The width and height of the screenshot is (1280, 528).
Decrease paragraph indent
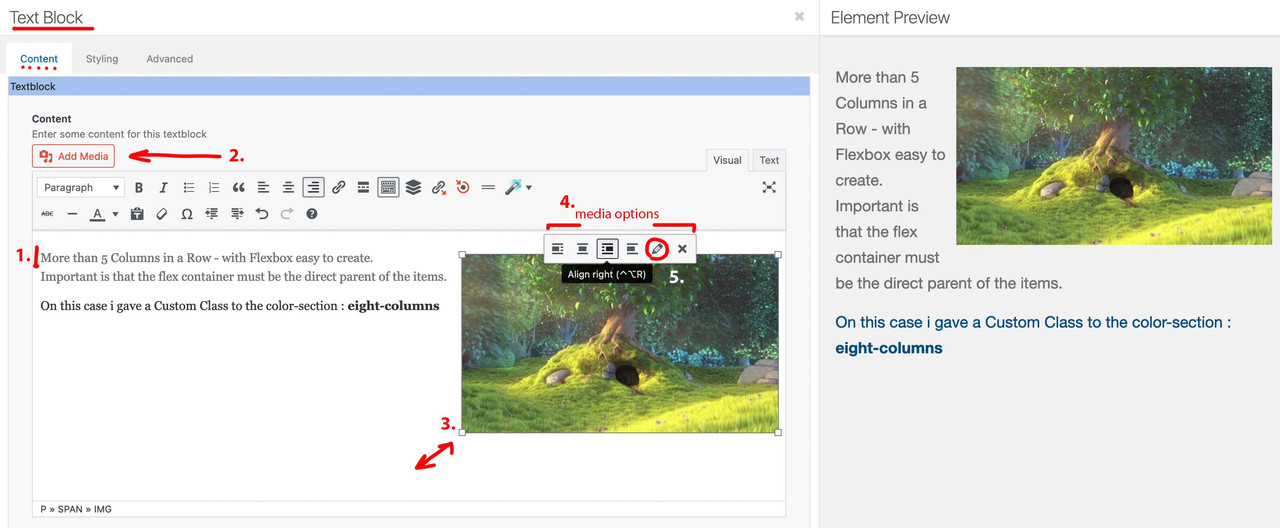(x=212, y=214)
